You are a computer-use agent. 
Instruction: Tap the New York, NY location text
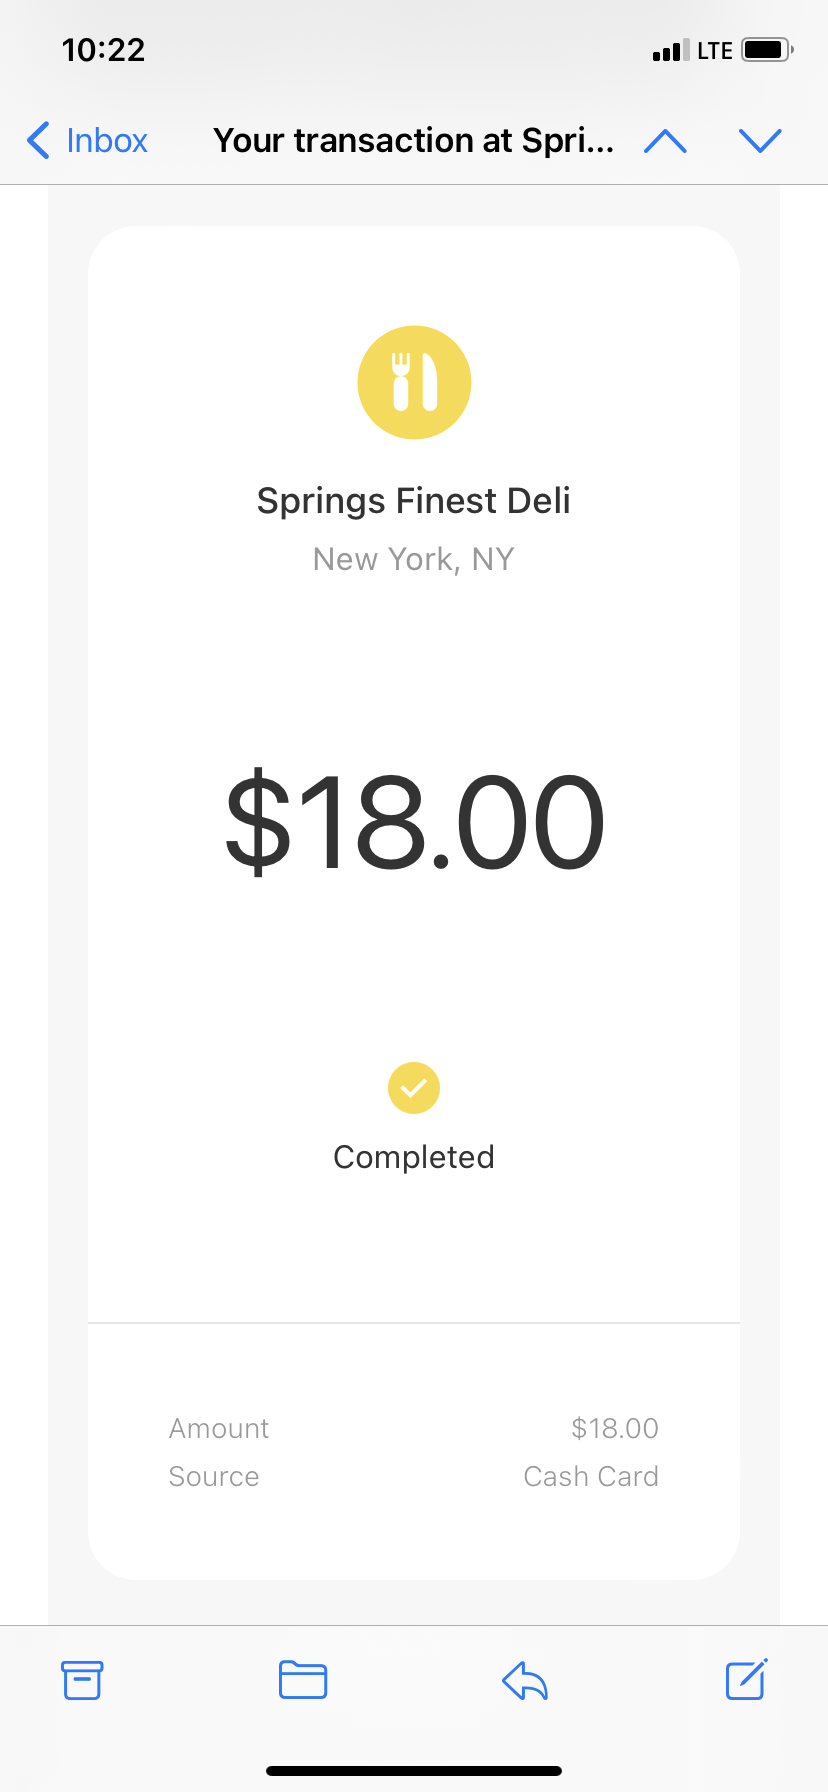414,559
